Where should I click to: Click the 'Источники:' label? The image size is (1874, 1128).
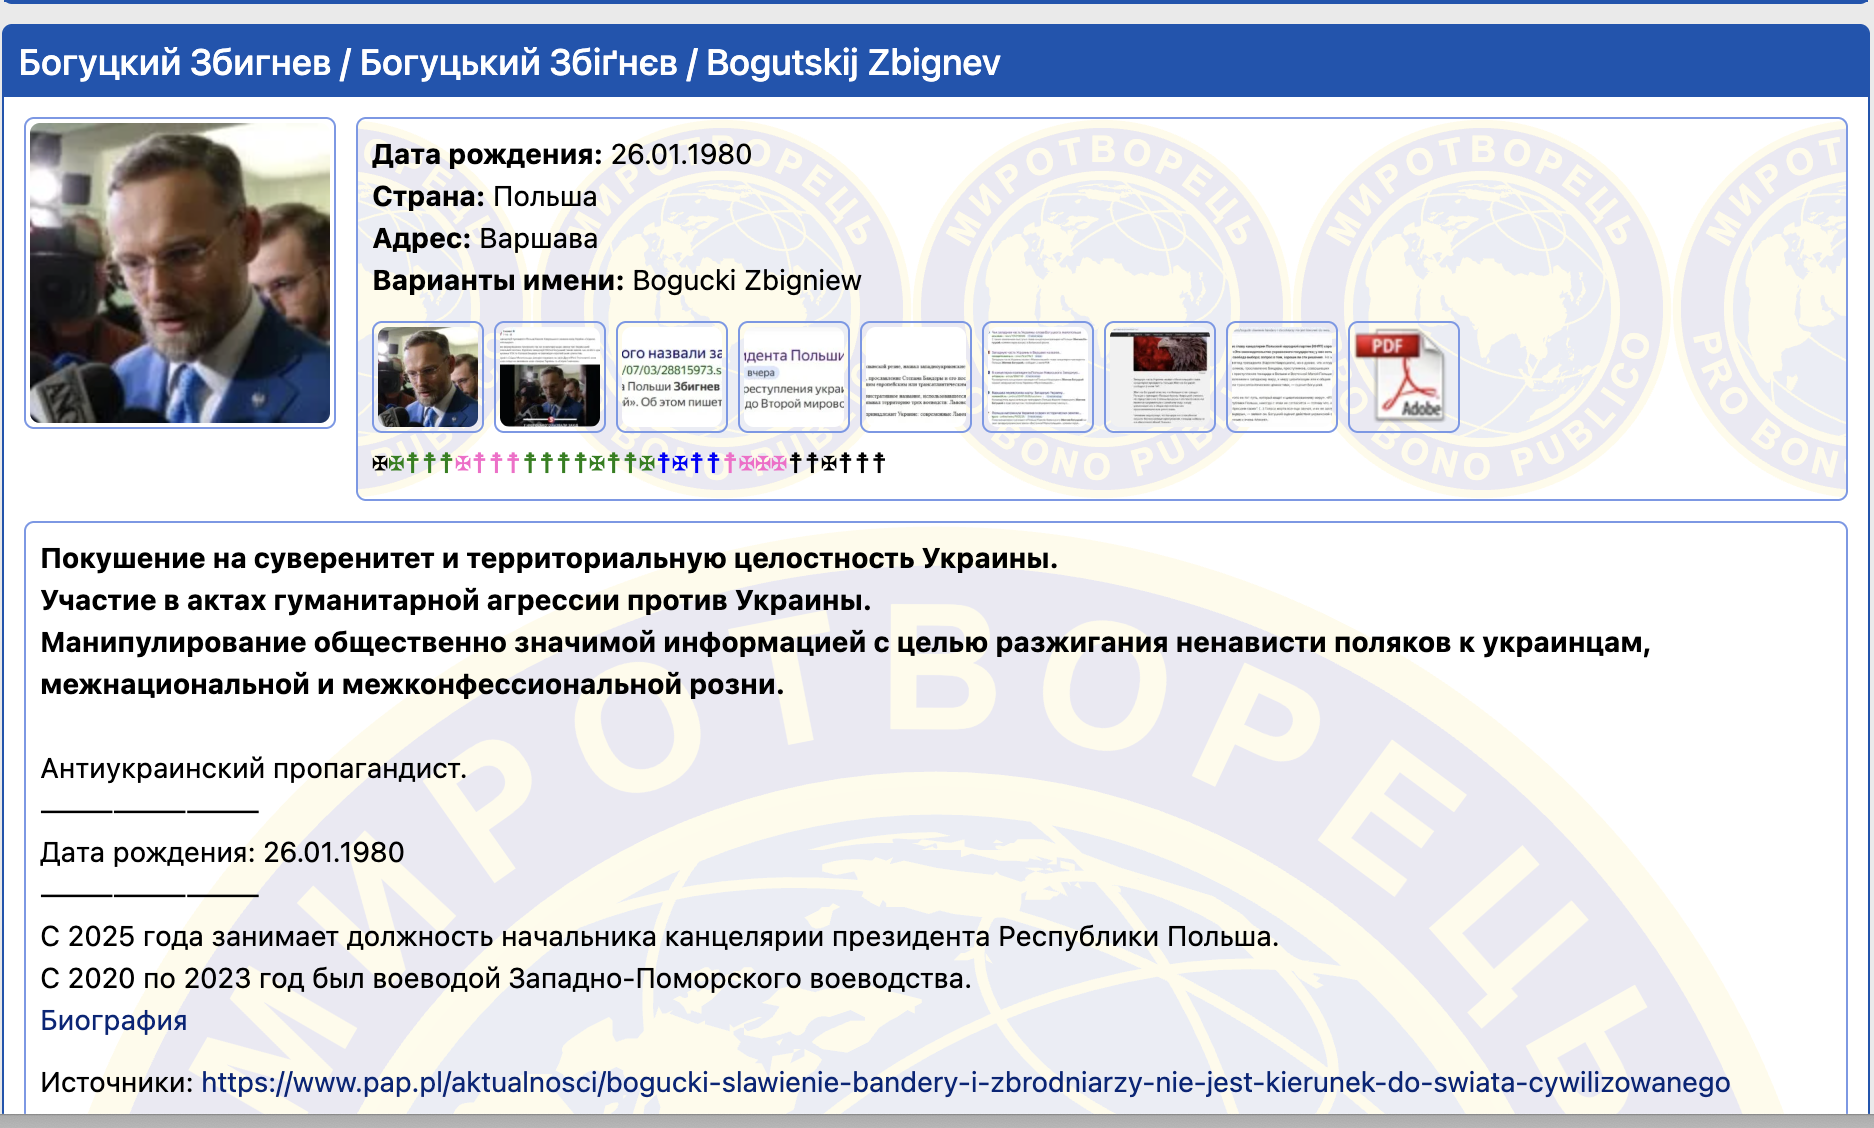(x=117, y=1082)
